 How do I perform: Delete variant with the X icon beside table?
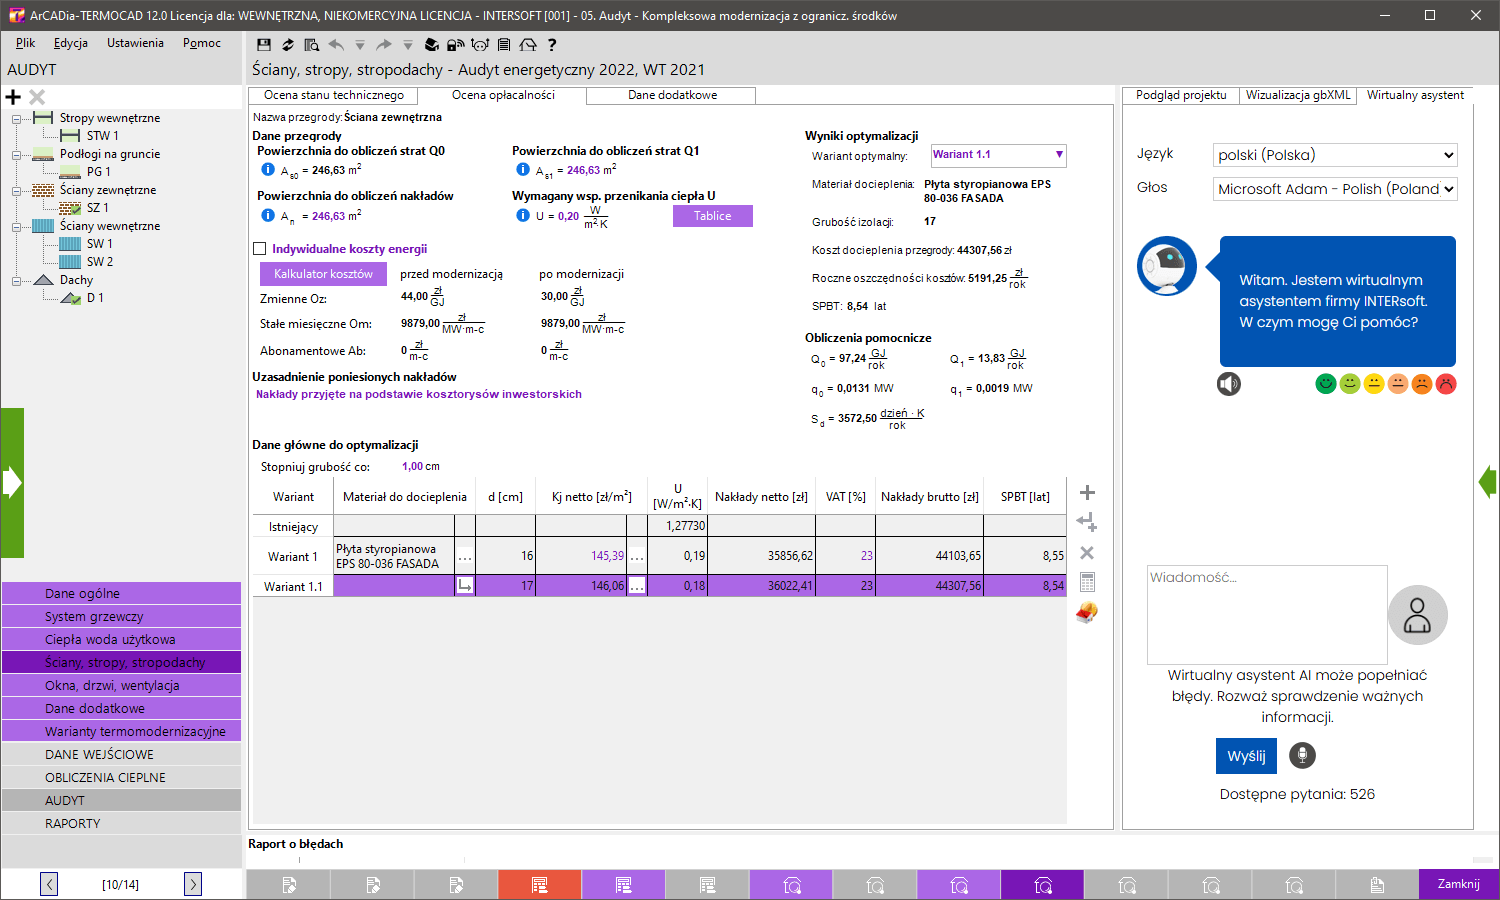pyautogui.click(x=1086, y=552)
